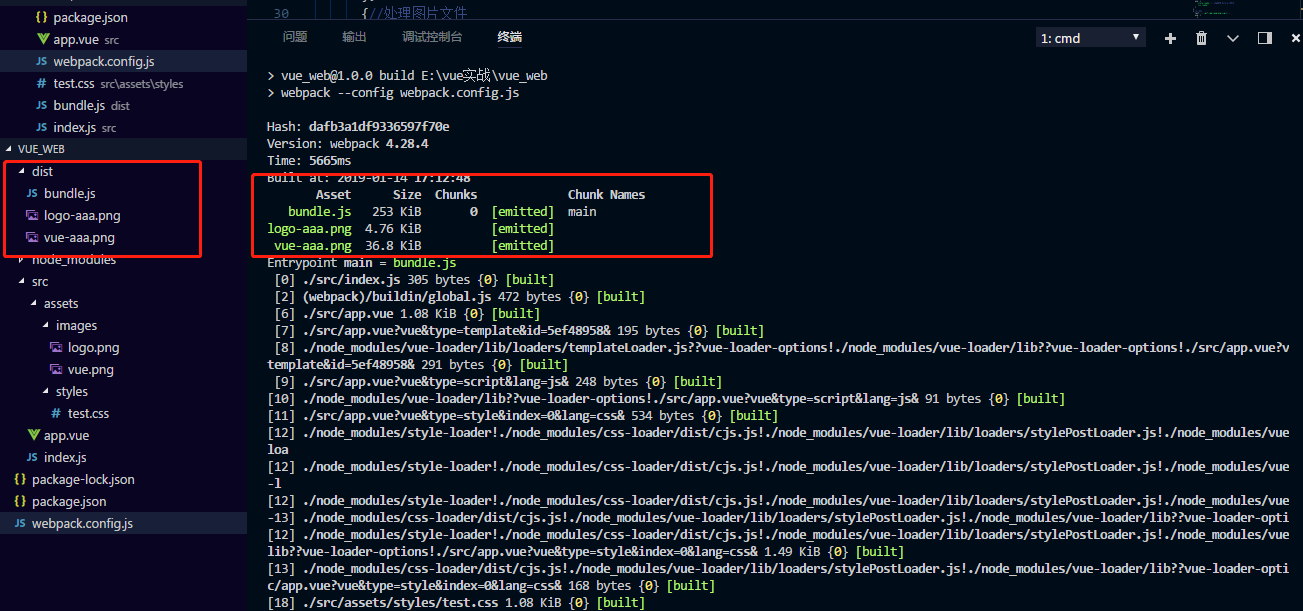Switch to the 问题 (Problems) tab
This screenshot has height=611, width=1303.
293,36
